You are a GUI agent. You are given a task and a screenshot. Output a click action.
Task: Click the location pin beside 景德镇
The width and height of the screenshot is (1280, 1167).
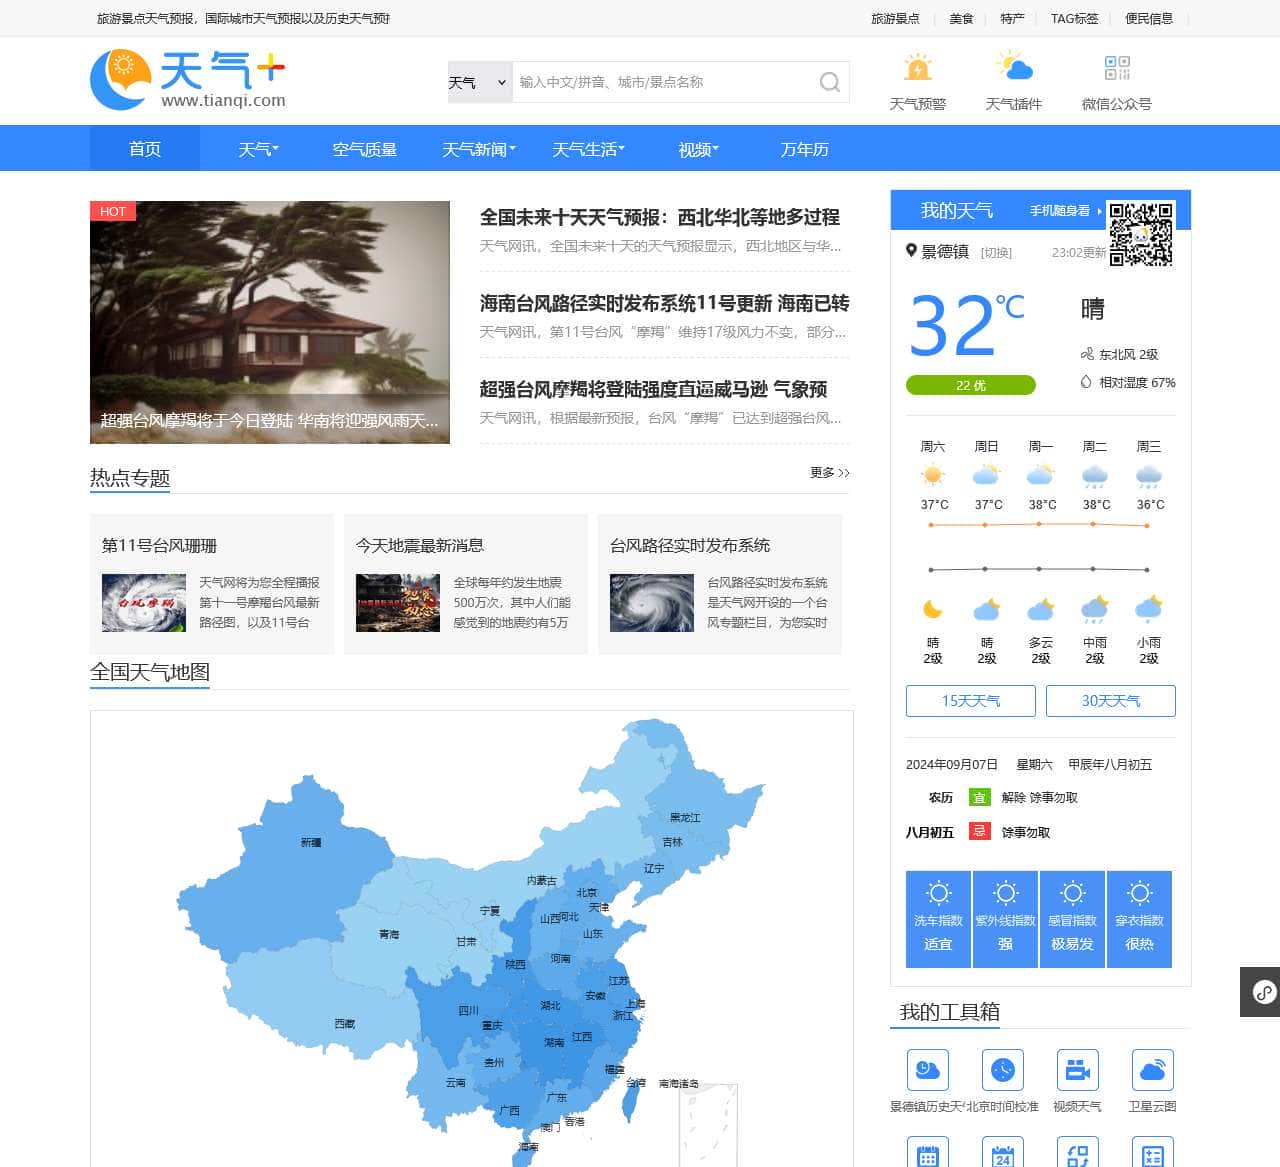(911, 251)
